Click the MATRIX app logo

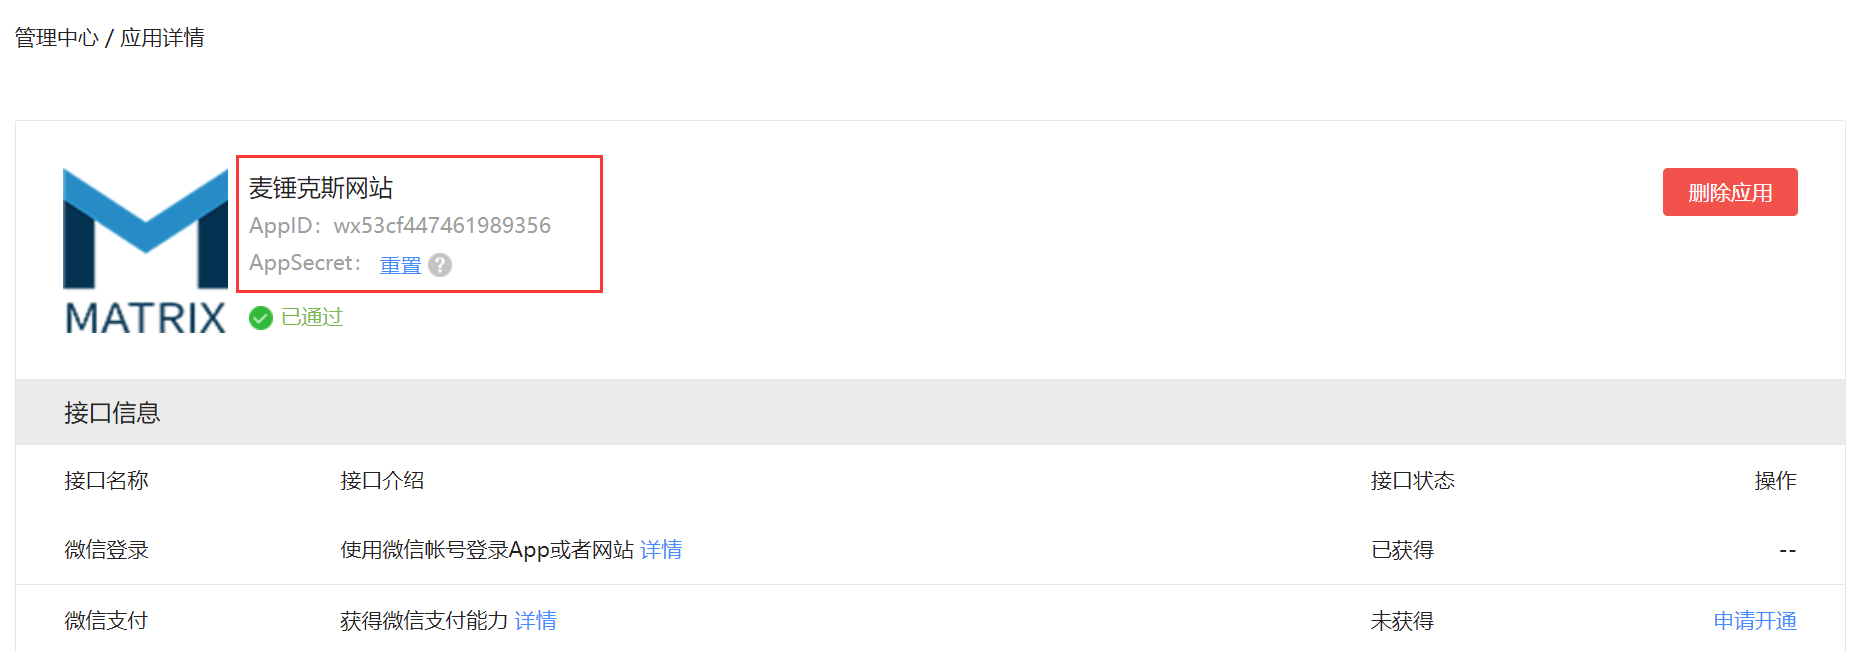coord(146,250)
